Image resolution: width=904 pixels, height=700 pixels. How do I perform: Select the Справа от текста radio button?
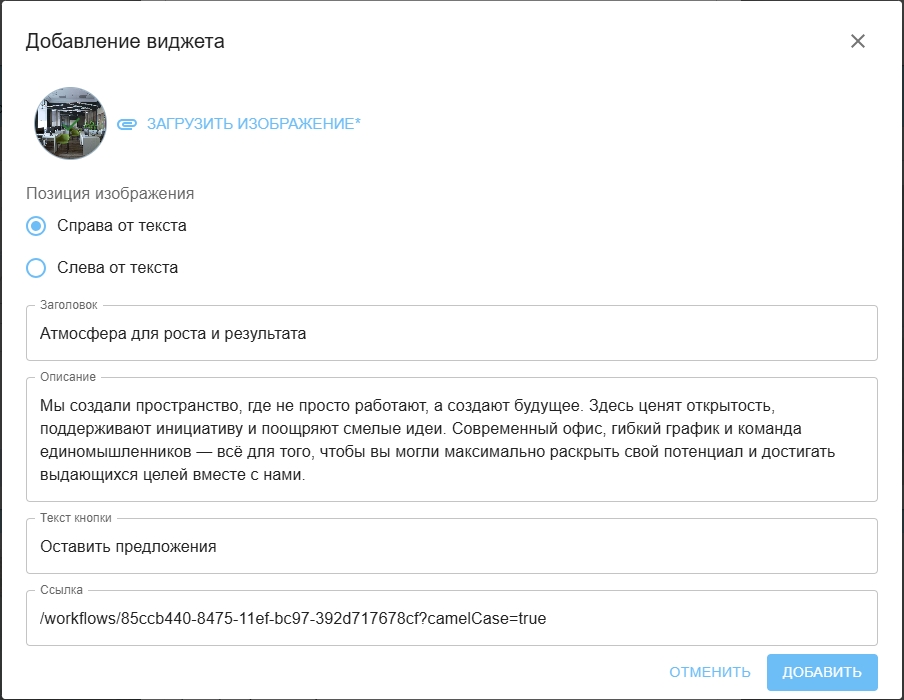click(36, 226)
